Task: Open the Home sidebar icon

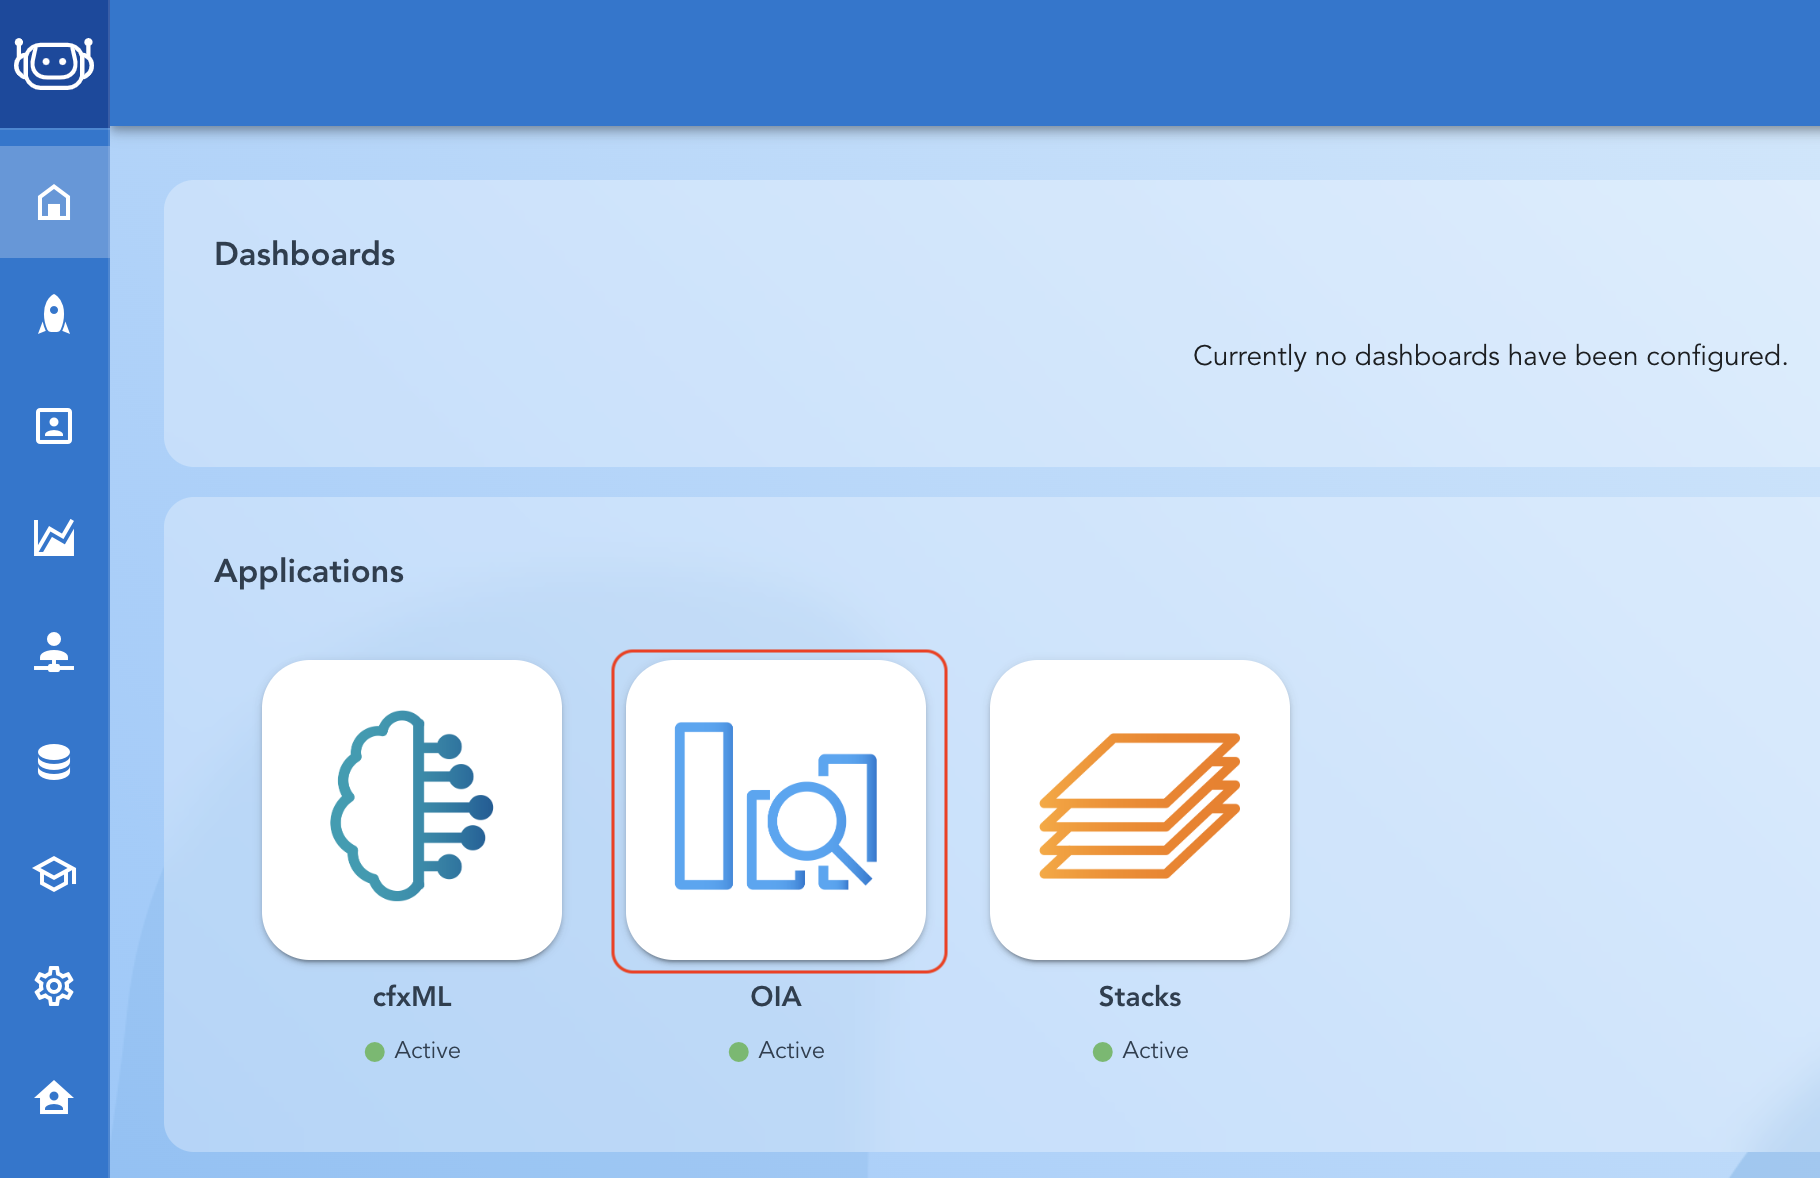Action: (54, 202)
